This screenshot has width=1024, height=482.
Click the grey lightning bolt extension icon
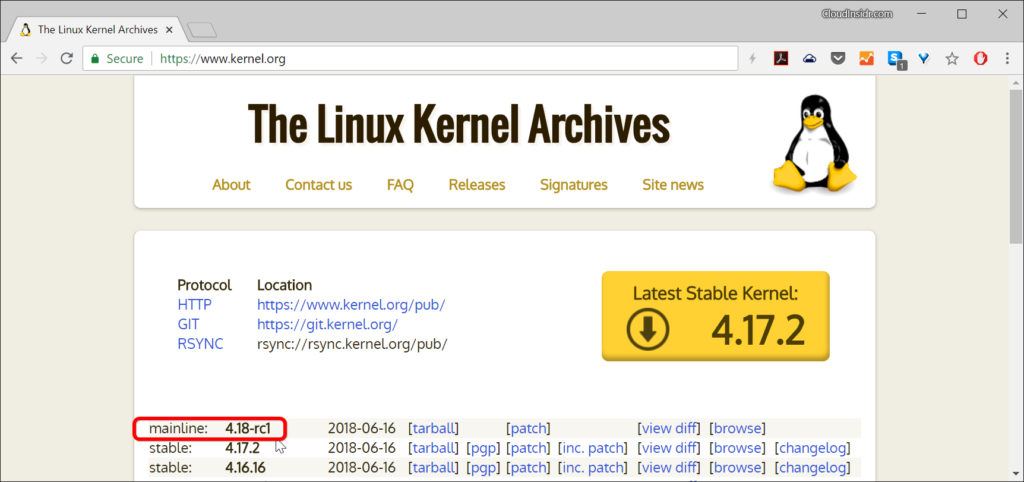tap(752, 59)
